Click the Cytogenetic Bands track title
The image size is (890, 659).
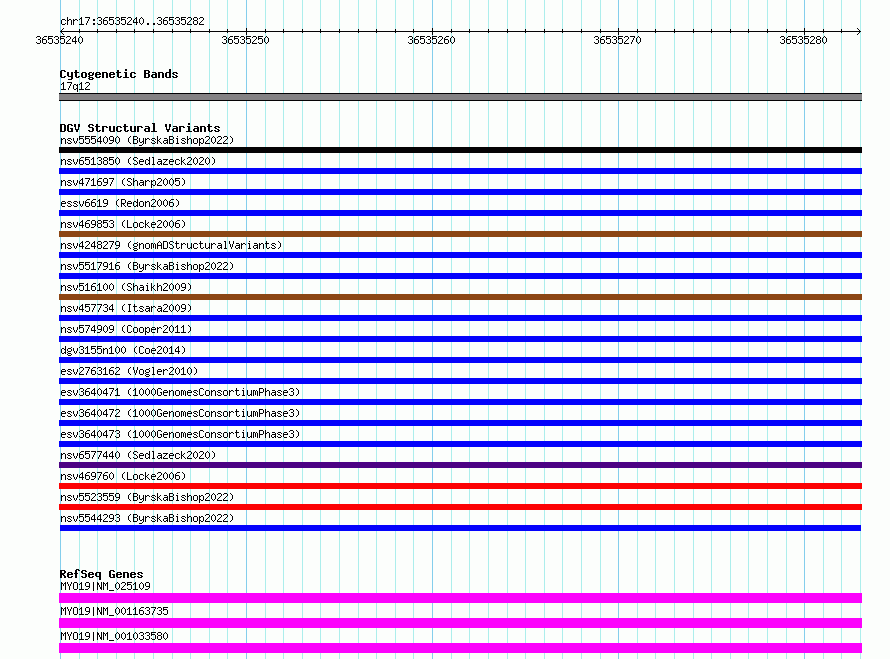point(119,74)
